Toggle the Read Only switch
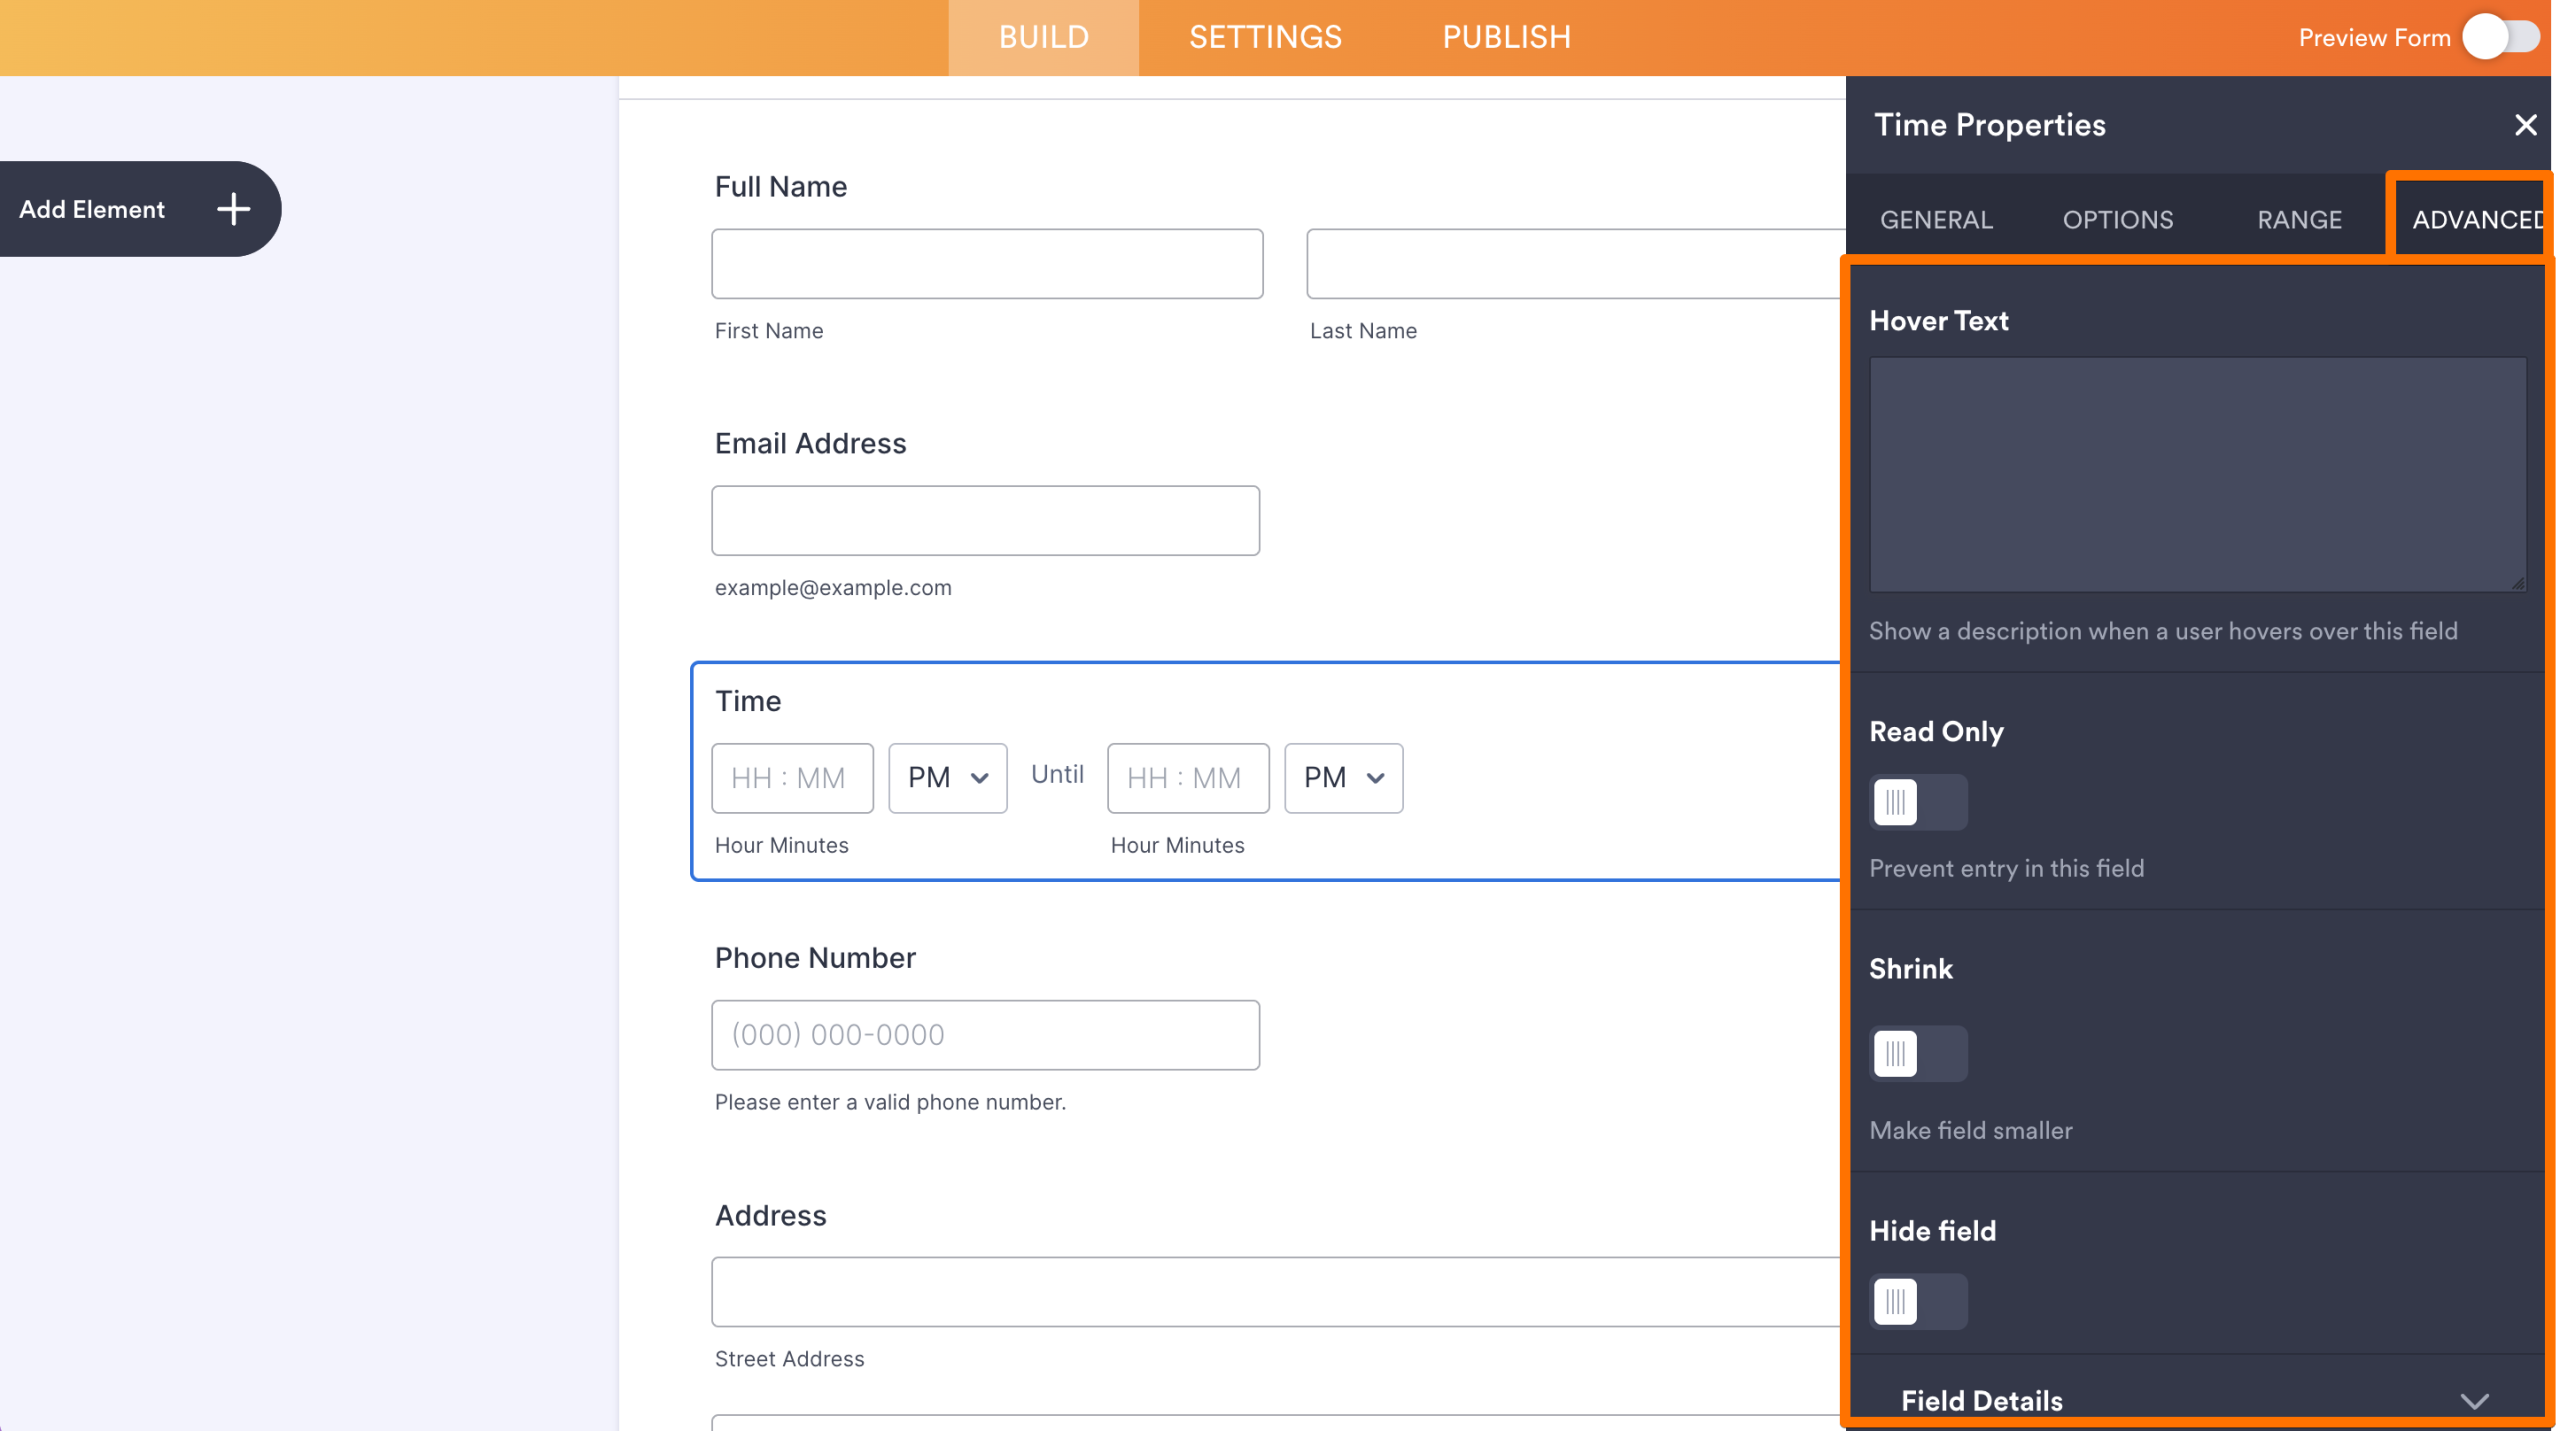The image size is (2560, 1431). click(1917, 801)
